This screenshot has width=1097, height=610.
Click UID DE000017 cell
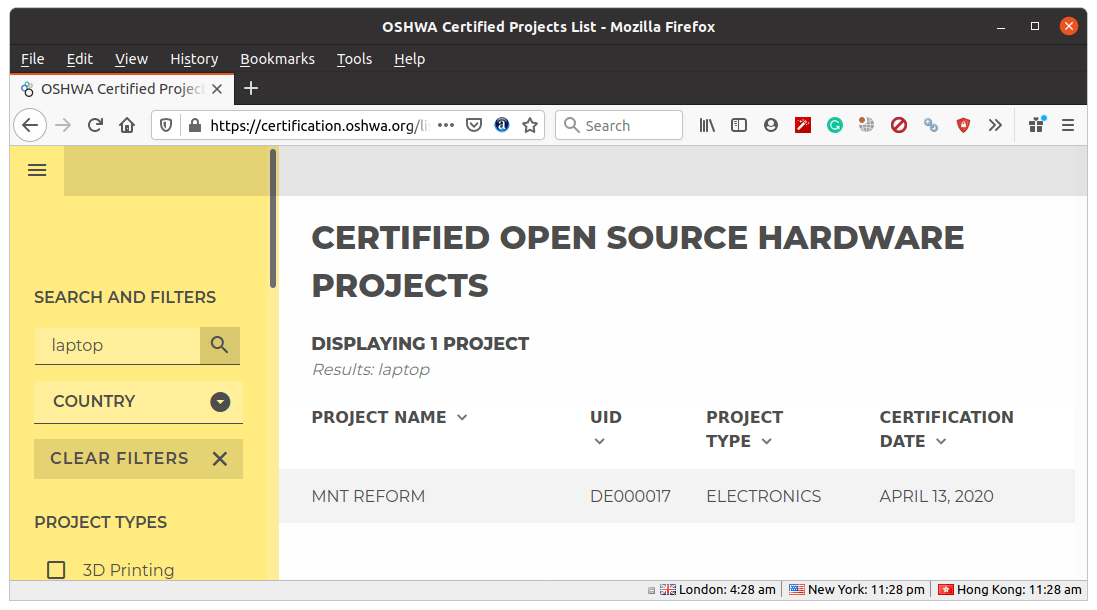coord(630,497)
